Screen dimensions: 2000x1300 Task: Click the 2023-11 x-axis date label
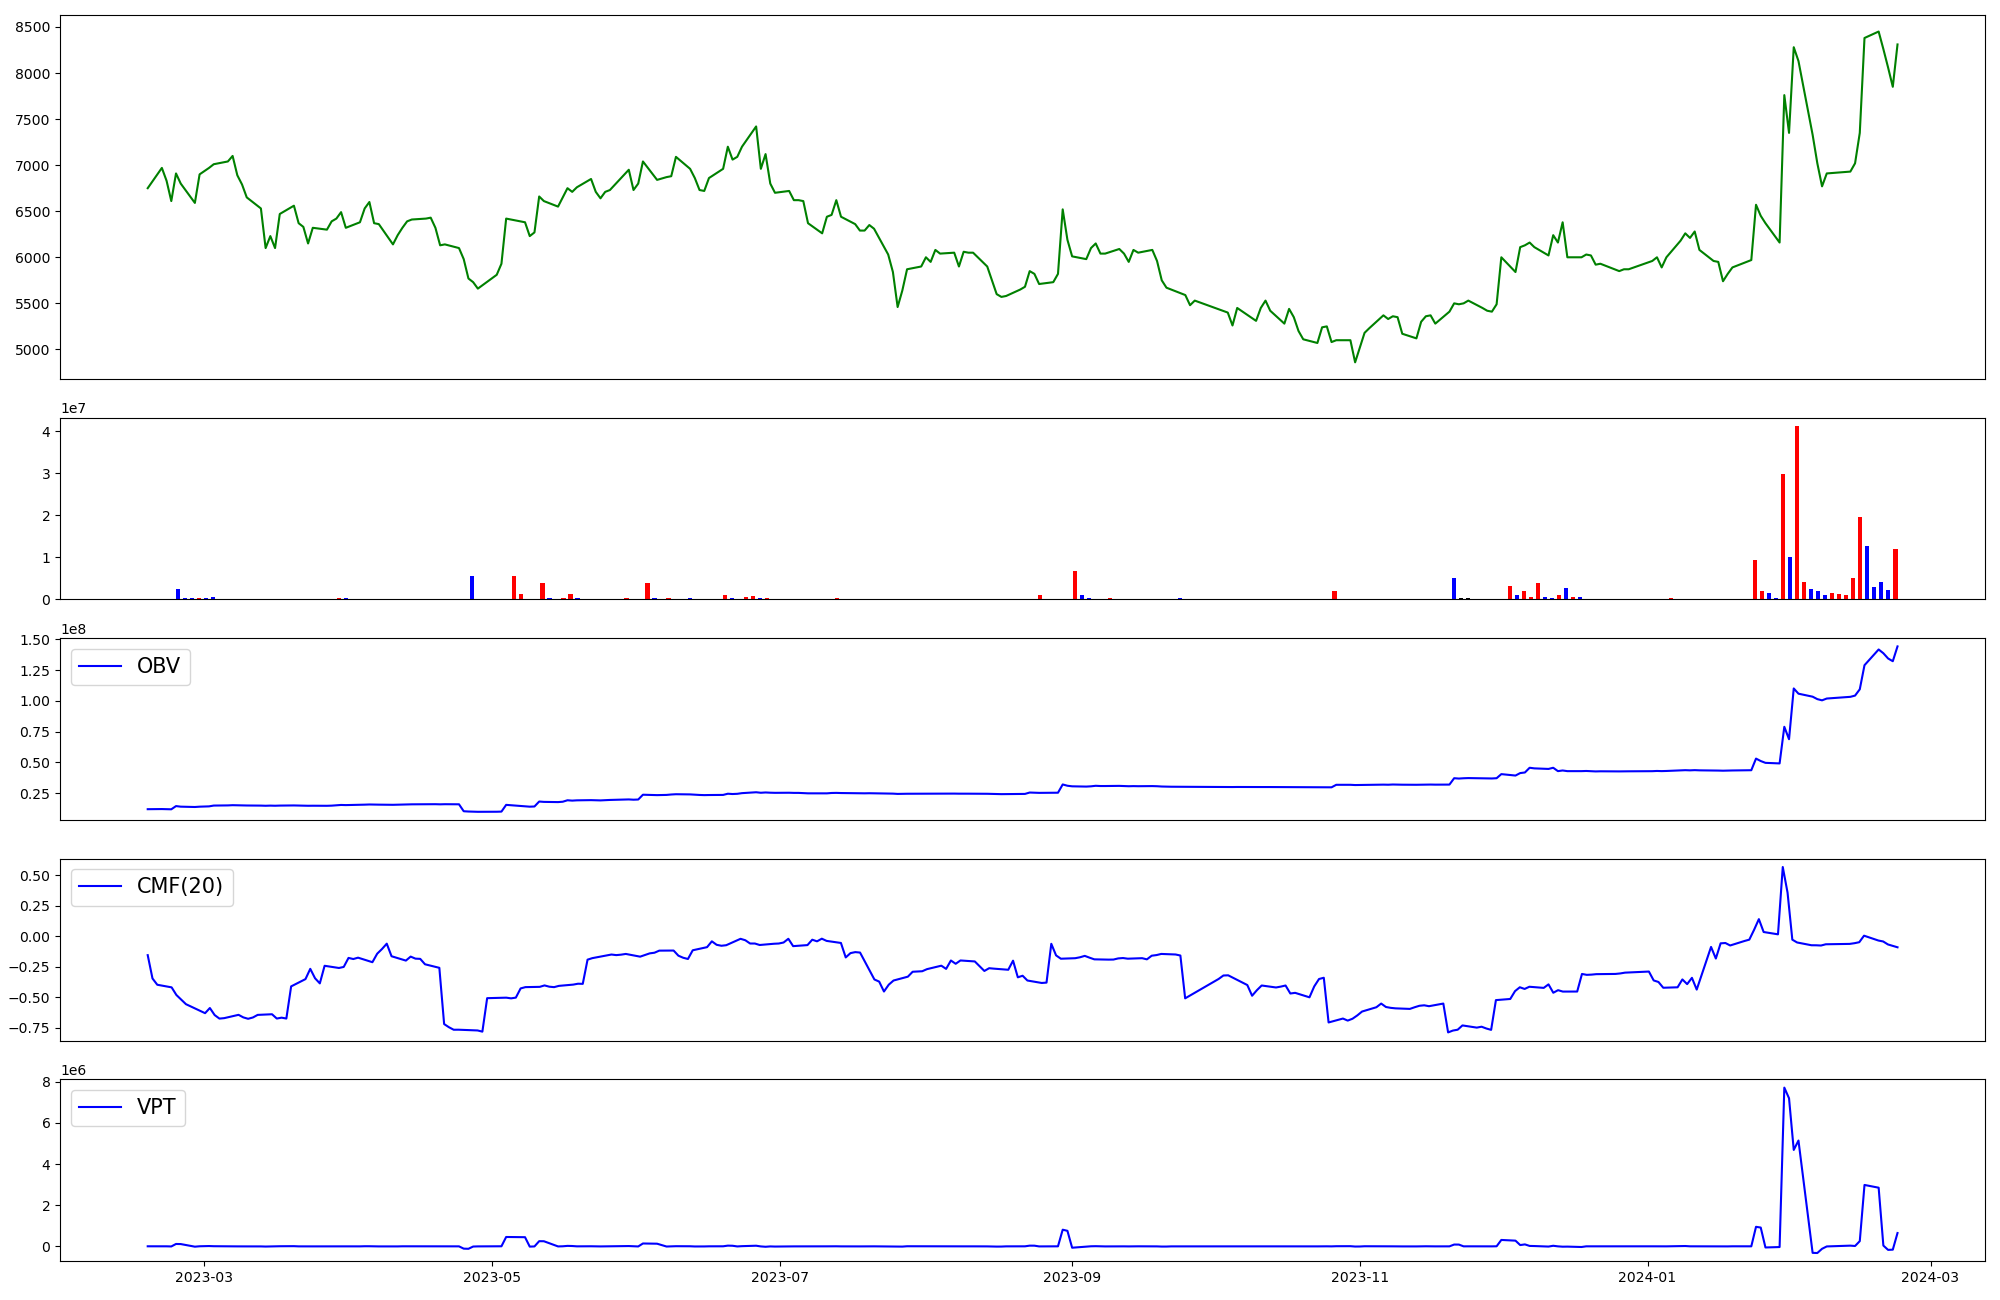point(1361,1277)
